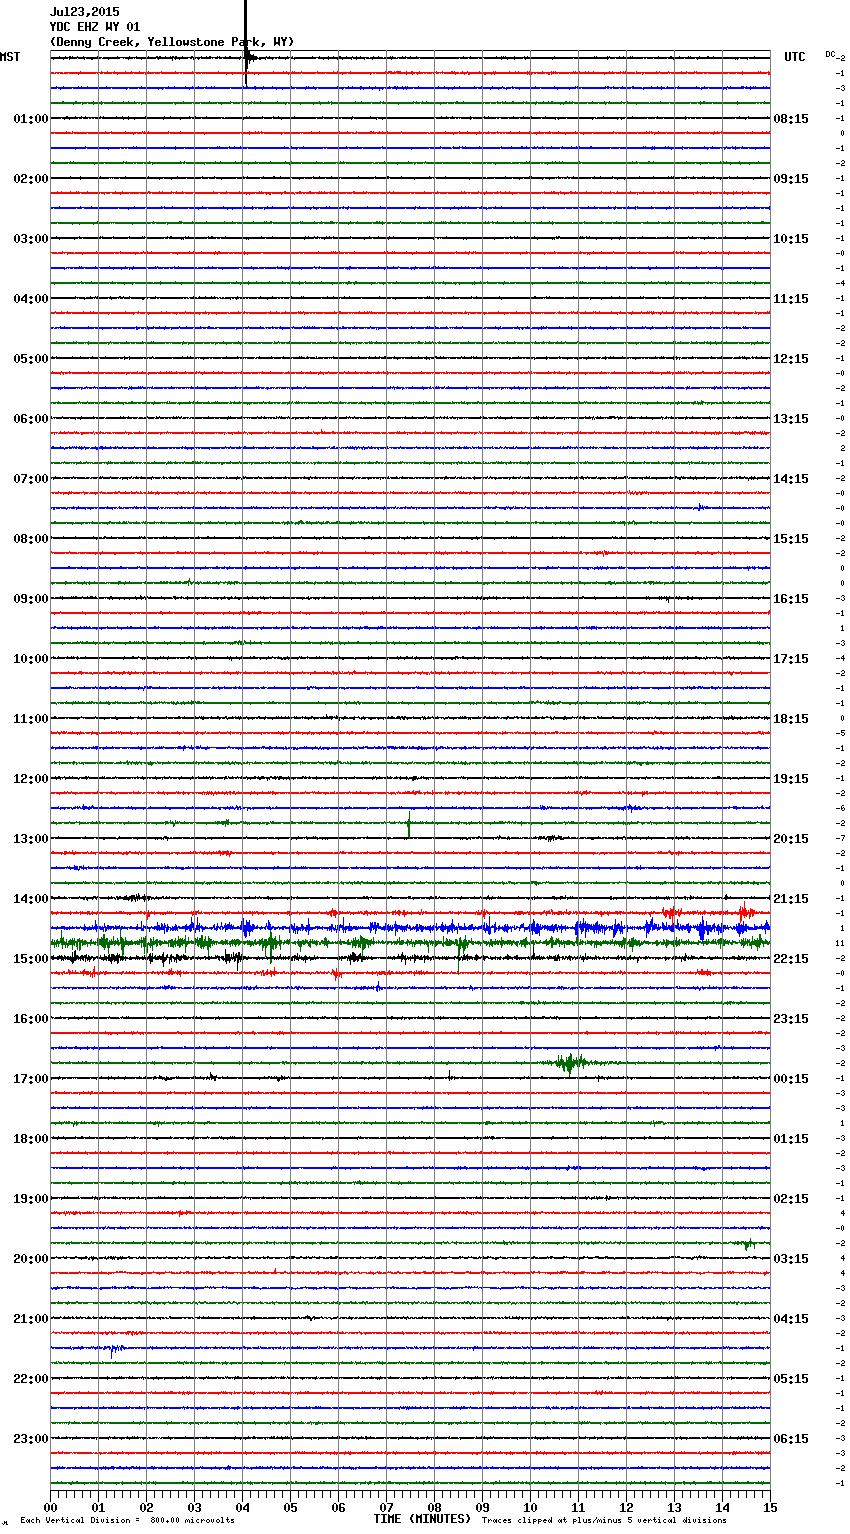Click the 05 tick label on minutes axis
Screen dimensions: 850x1534
pyautogui.click(x=290, y=1507)
